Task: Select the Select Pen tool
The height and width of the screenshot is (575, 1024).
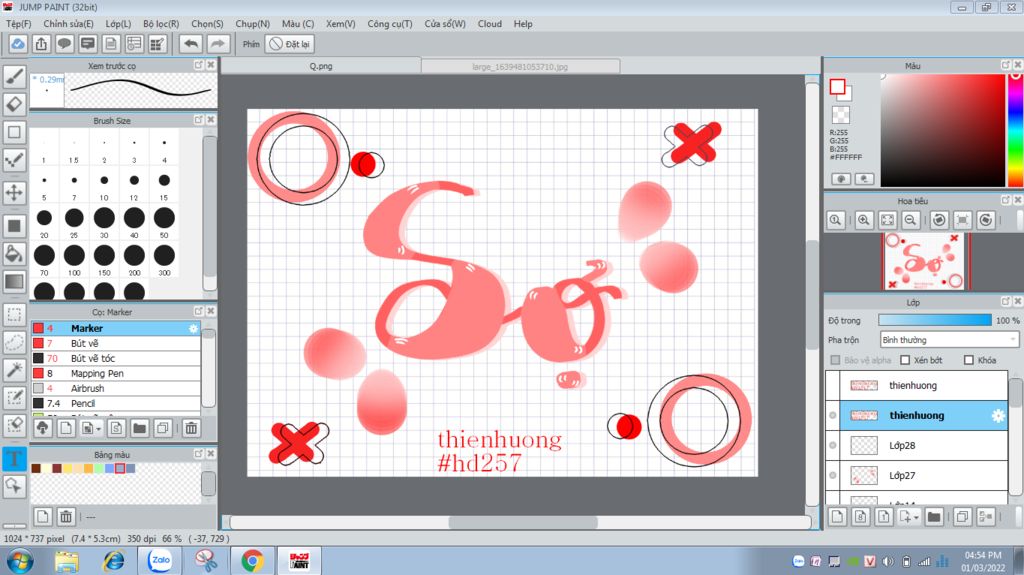Action: [x=14, y=397]
